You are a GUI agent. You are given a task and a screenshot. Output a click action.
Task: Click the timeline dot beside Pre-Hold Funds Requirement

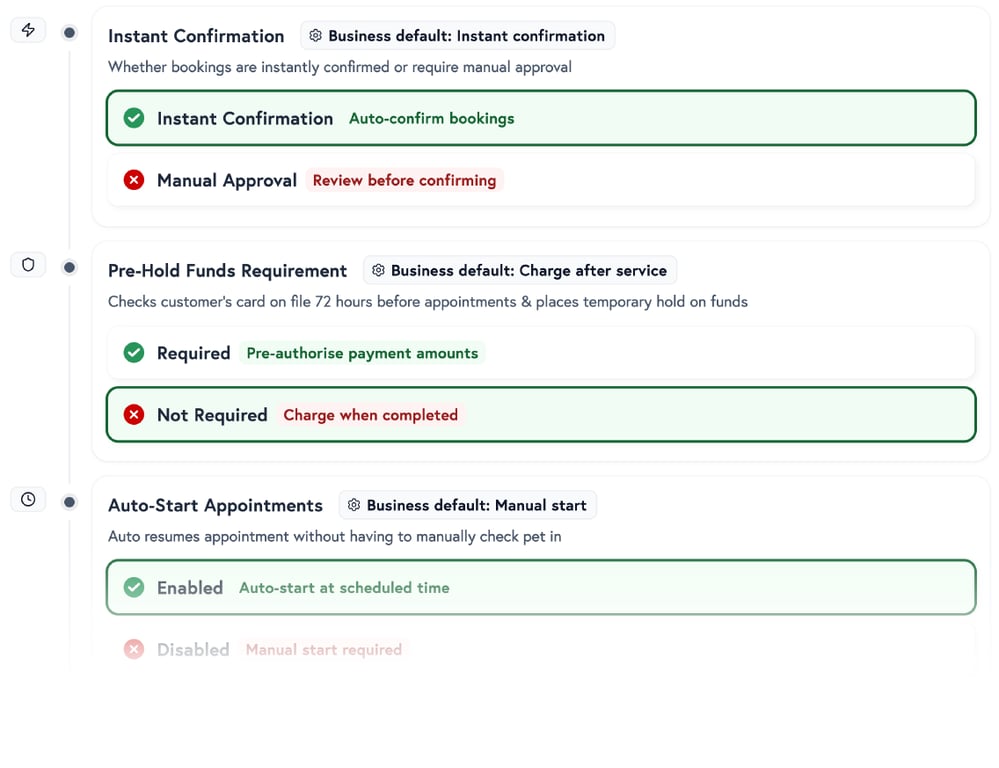pos(69,267)
